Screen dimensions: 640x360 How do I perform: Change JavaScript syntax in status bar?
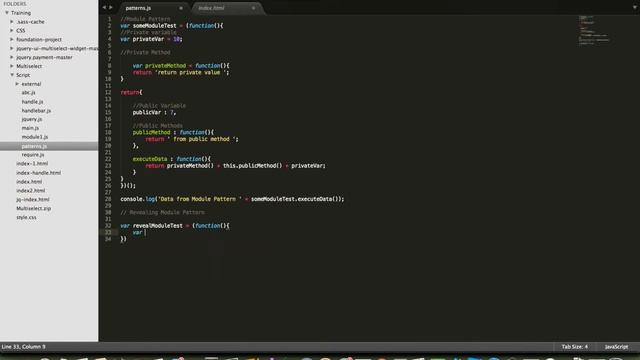[616, 347]
